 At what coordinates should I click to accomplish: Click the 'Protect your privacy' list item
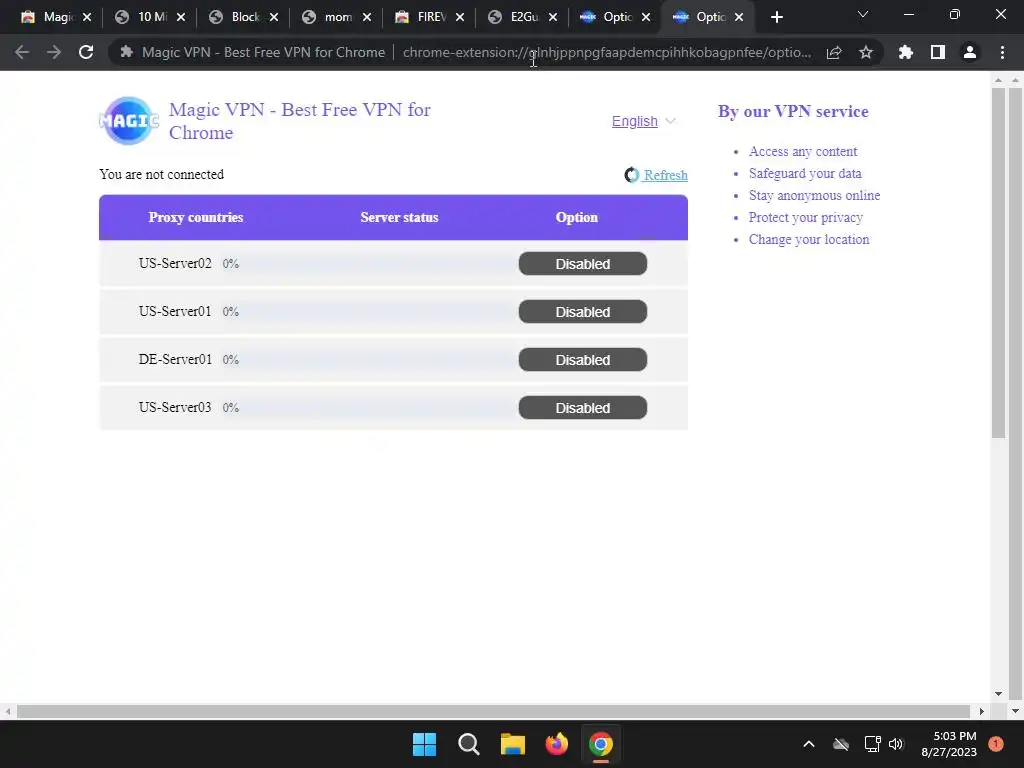[806, 217]
